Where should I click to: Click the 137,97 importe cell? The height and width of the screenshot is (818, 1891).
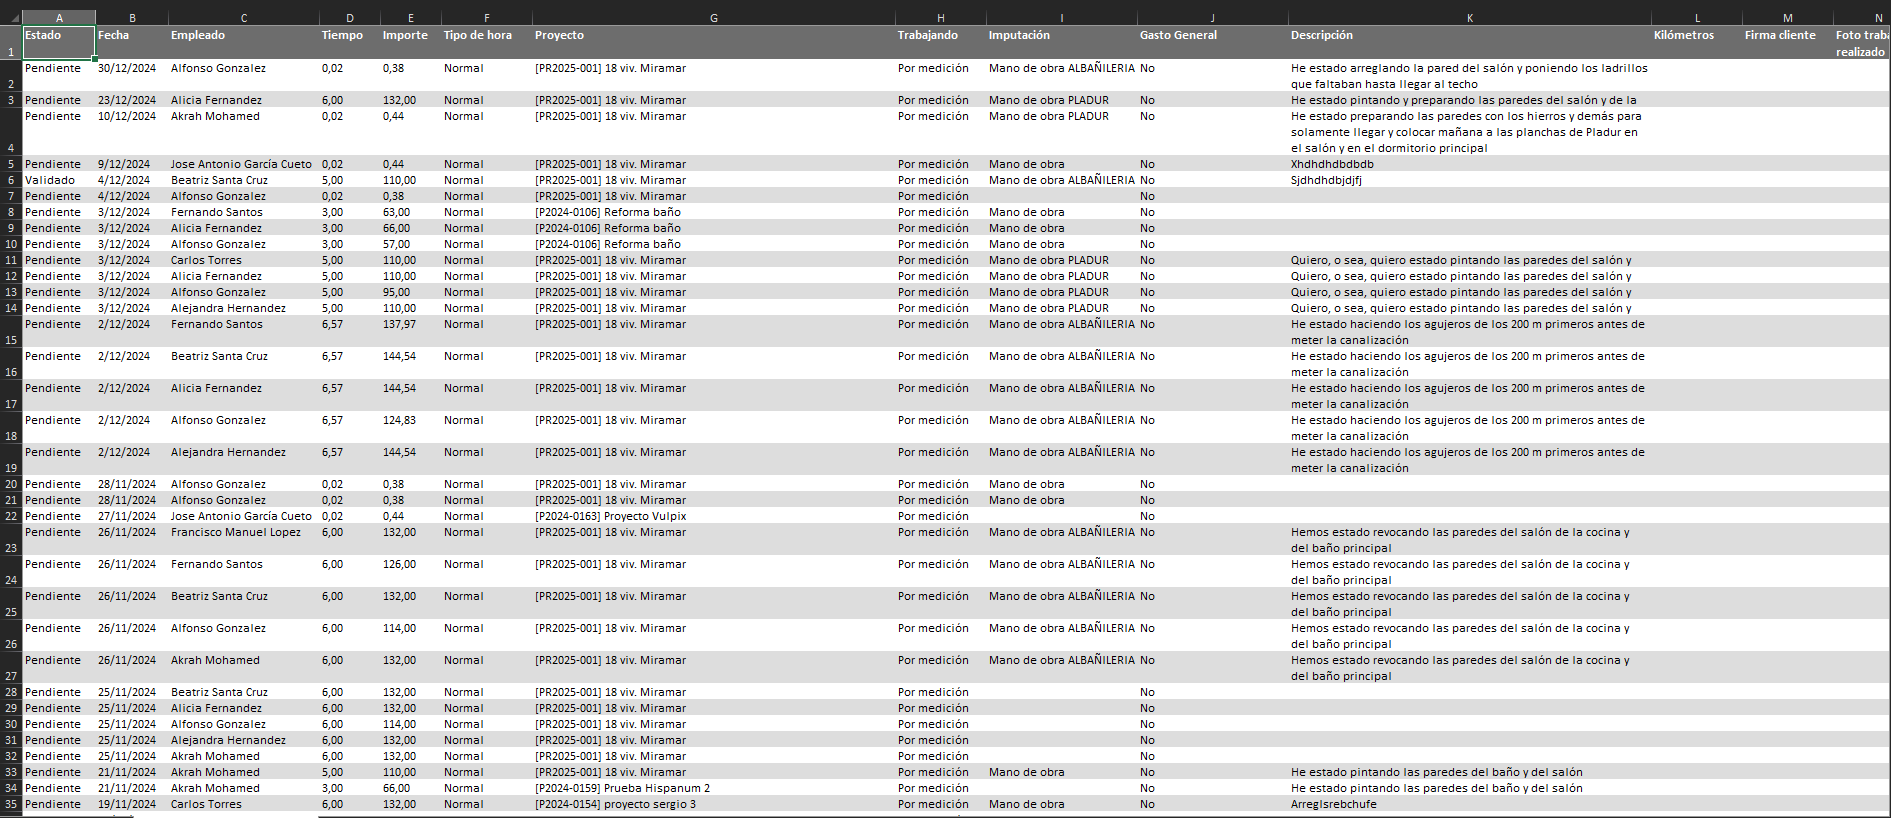click(x=399, y=324)
